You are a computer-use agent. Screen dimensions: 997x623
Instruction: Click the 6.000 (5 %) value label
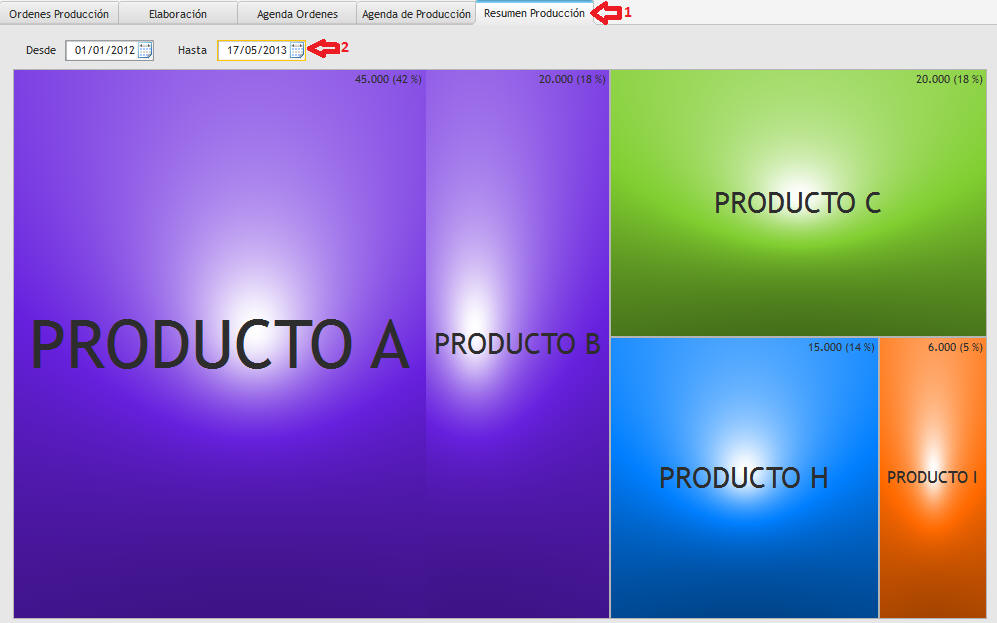click(955, 347)
